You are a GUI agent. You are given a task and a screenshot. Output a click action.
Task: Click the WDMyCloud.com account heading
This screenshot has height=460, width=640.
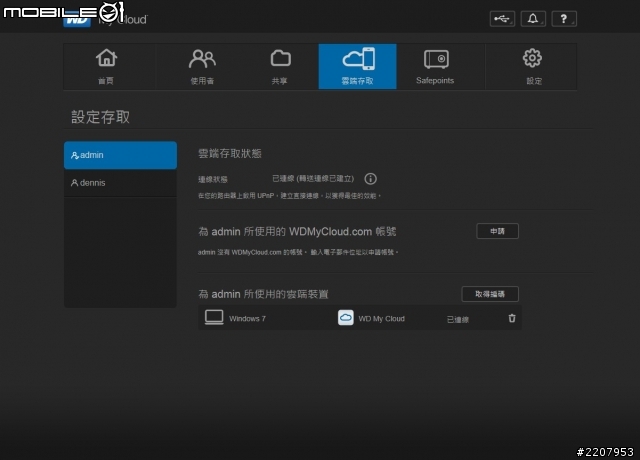(x=297, y=232)
